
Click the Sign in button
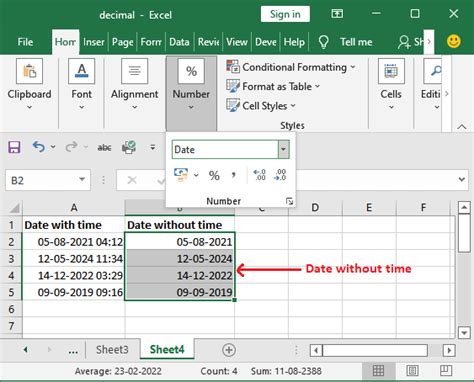coord(285,14)
